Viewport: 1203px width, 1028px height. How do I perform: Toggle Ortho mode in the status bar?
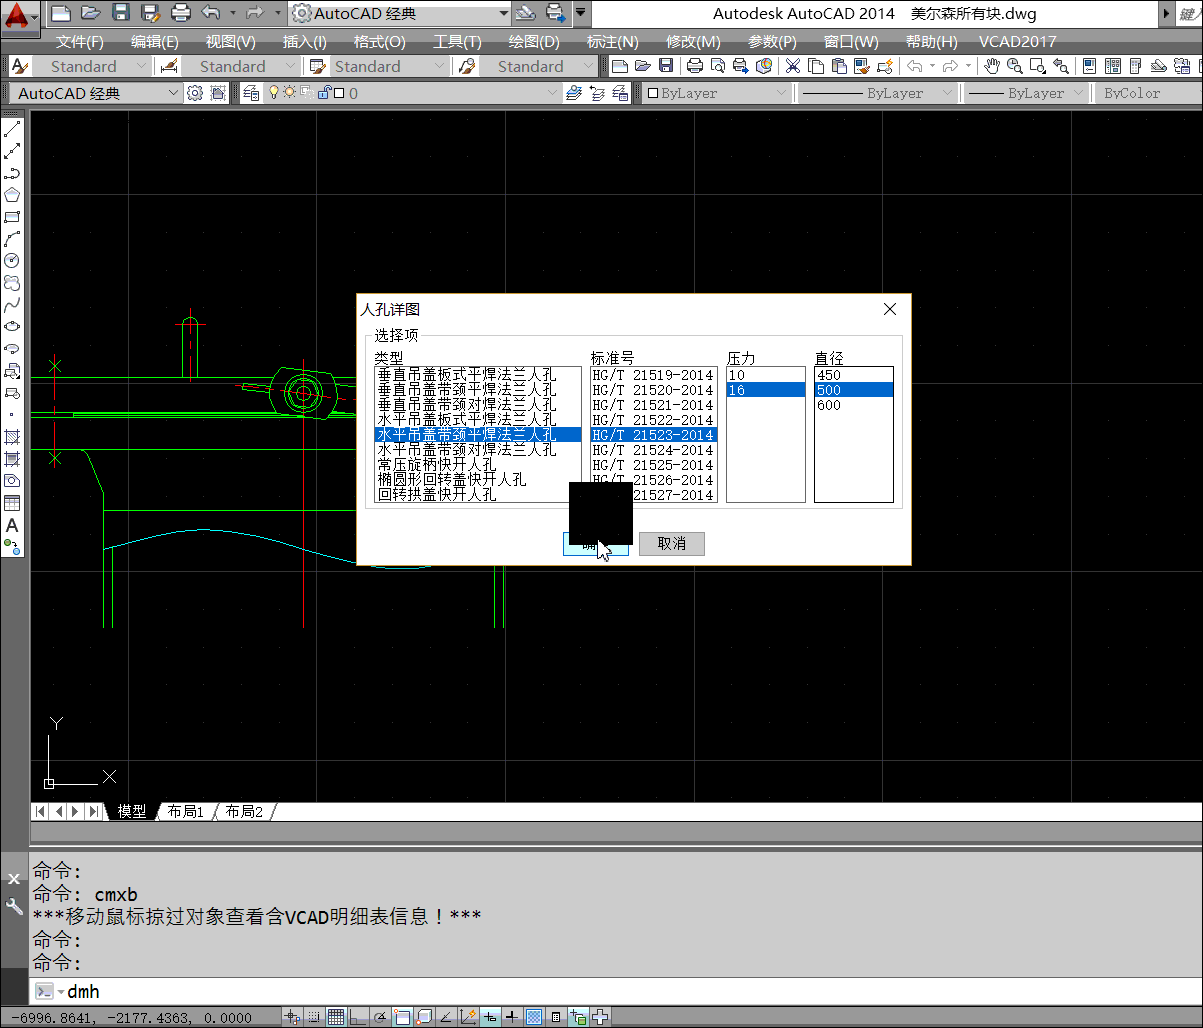click(x=358, y=1017)
